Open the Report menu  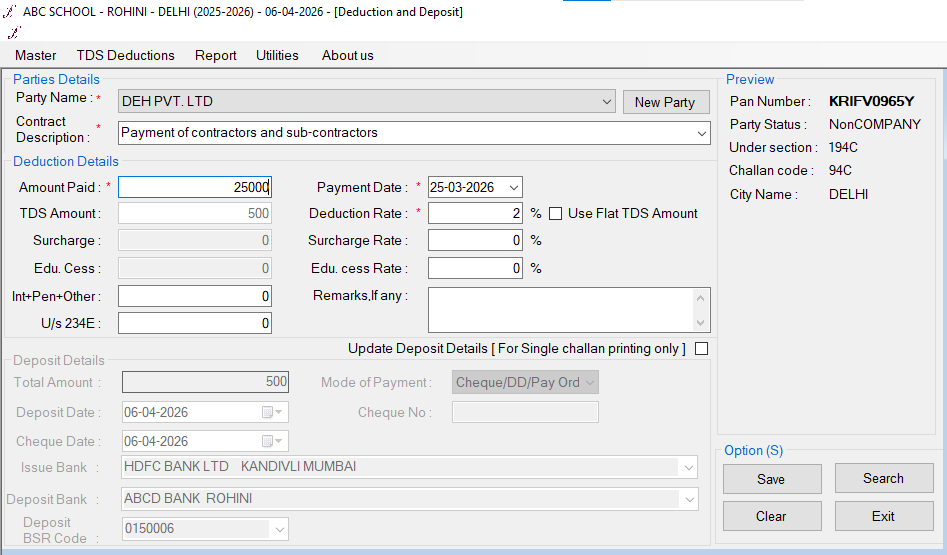point(215,55)
